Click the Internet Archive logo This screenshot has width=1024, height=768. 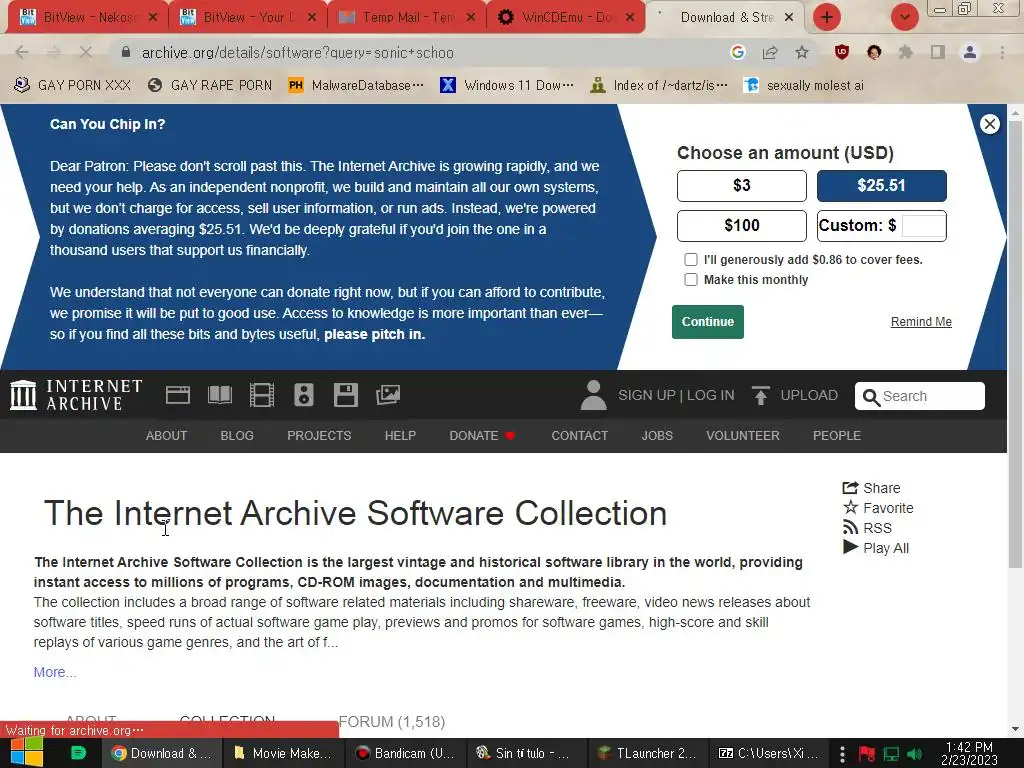pyautogui.click(x=76, y=395)
